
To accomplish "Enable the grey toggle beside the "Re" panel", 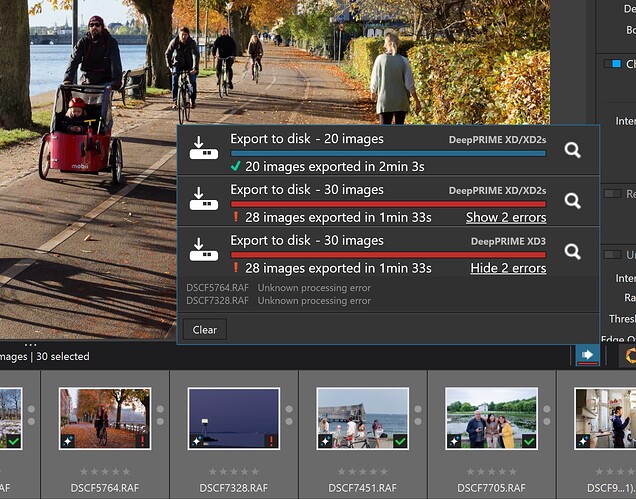I will coord(611,193).
